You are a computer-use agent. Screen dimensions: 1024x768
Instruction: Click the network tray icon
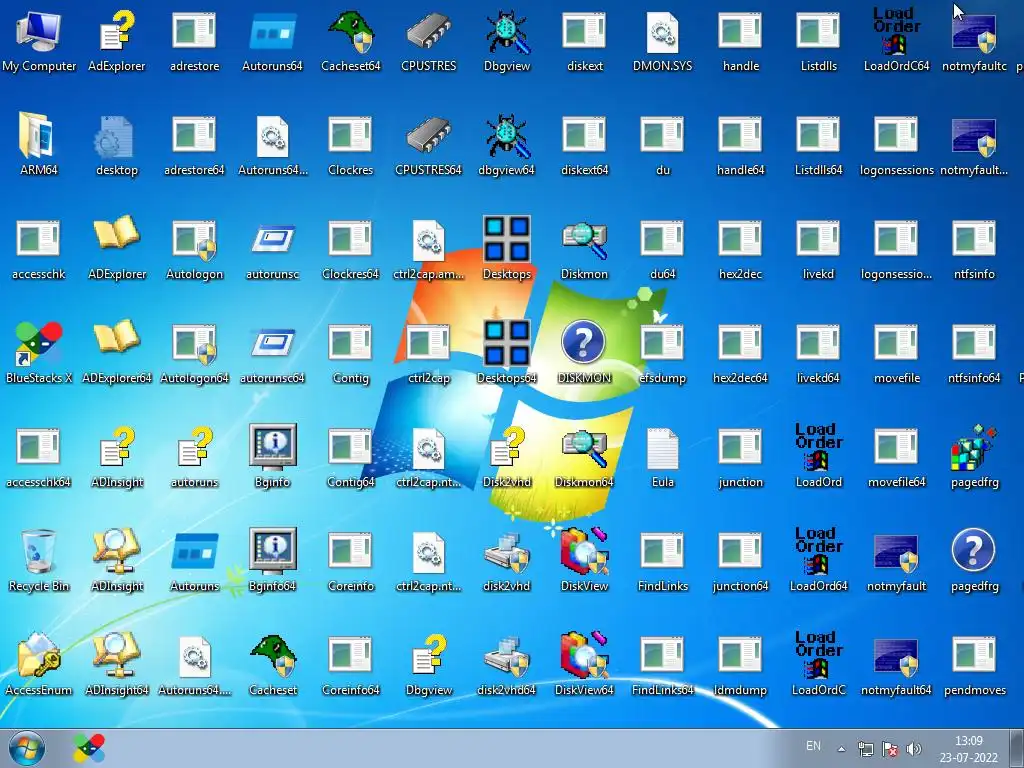[x=866, y=749]
